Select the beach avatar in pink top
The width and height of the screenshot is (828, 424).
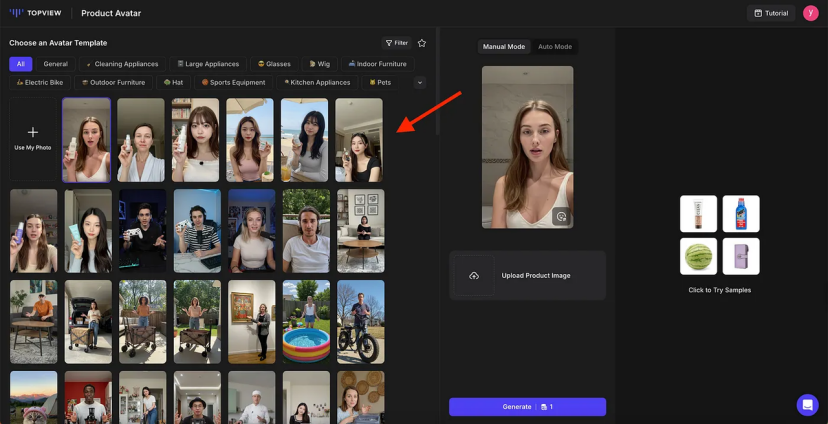click(250, 140)
